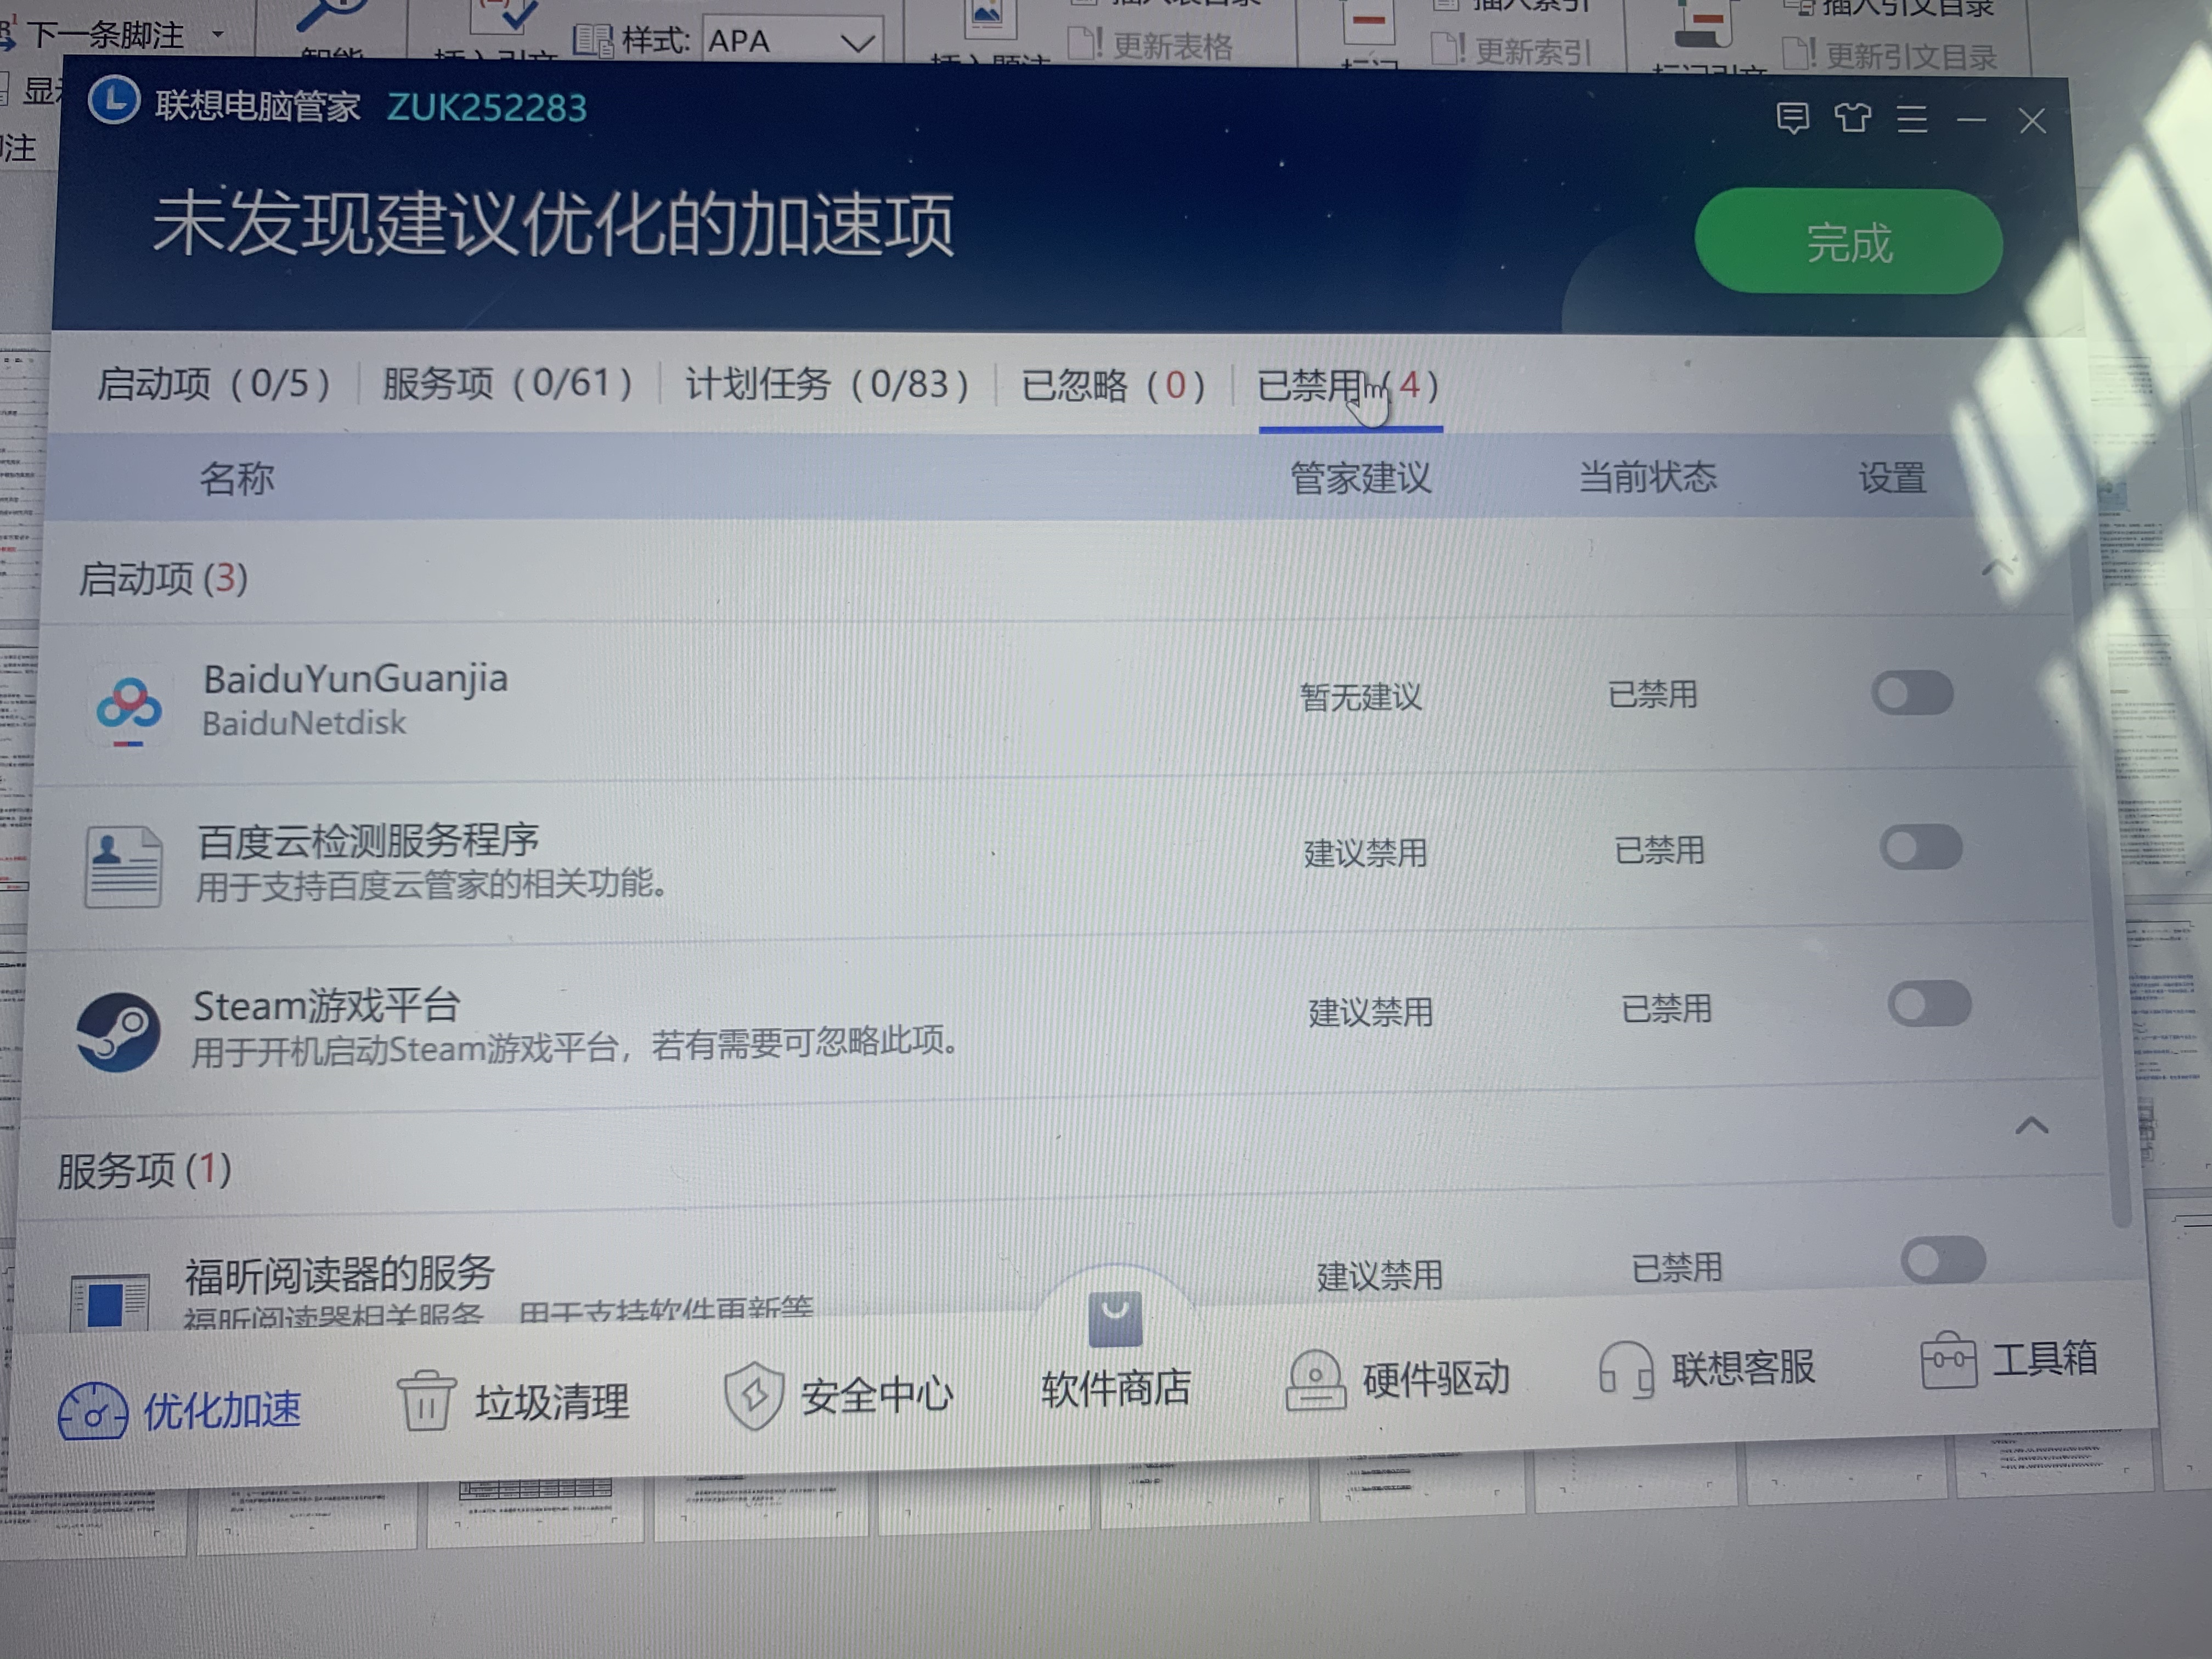Open the skin (shirt) icon in title bar
The width and height of the screenshot is (2212, 1659).
(1852, 118)
